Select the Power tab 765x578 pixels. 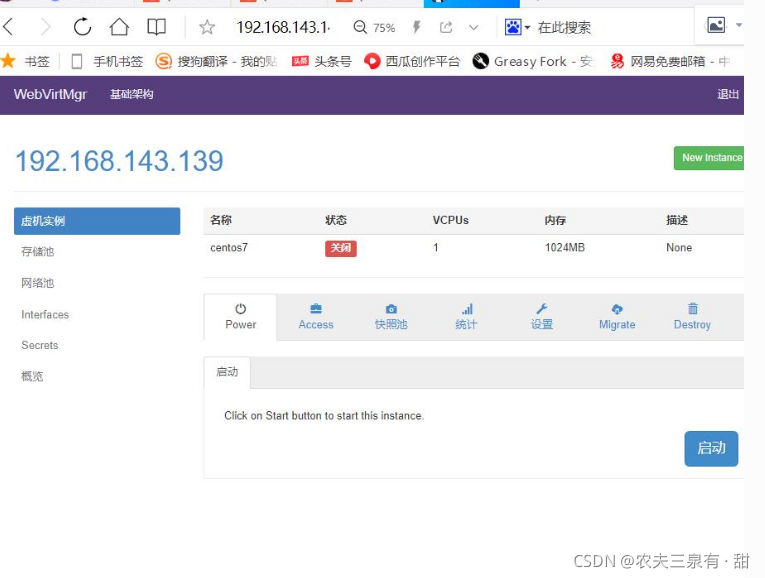pyautogui.click(x=241, y=317)
